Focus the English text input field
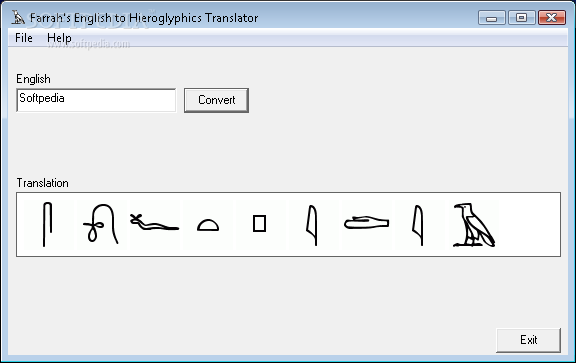This screenshot has height=363, width=576. [x=96, y=100]
